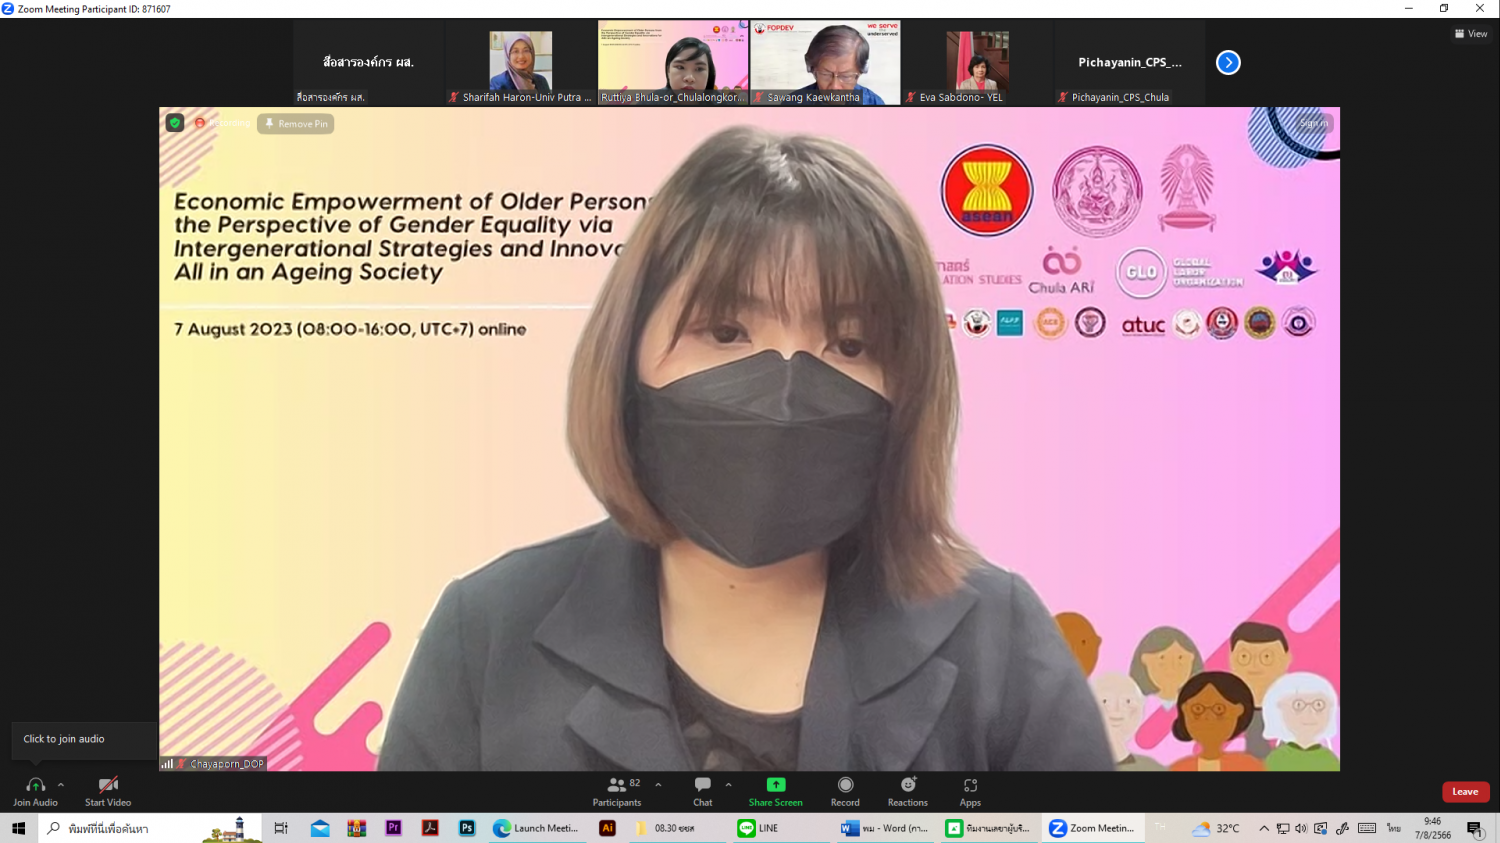This screenshot has height=843, width=1500.
Task: Click the green encryption shield icon
Action: tap(175, 123)
